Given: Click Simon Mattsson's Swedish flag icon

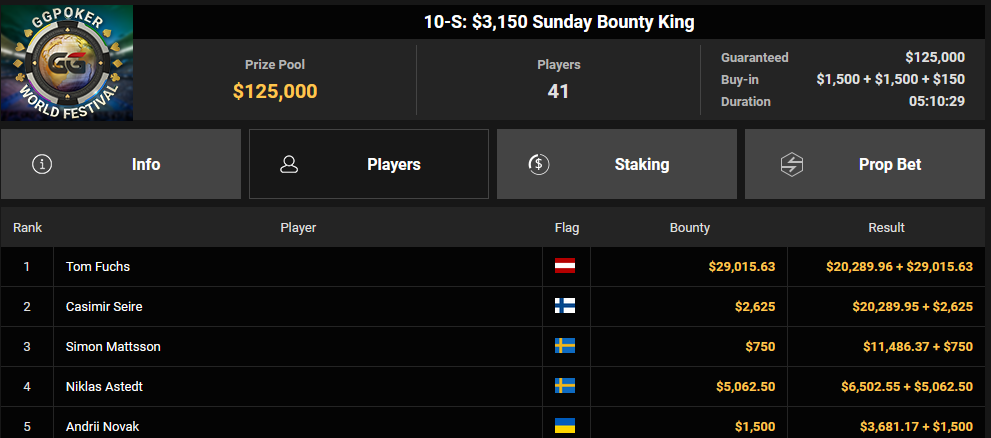Looking at the screenshot, I should (x=565, y=346).
